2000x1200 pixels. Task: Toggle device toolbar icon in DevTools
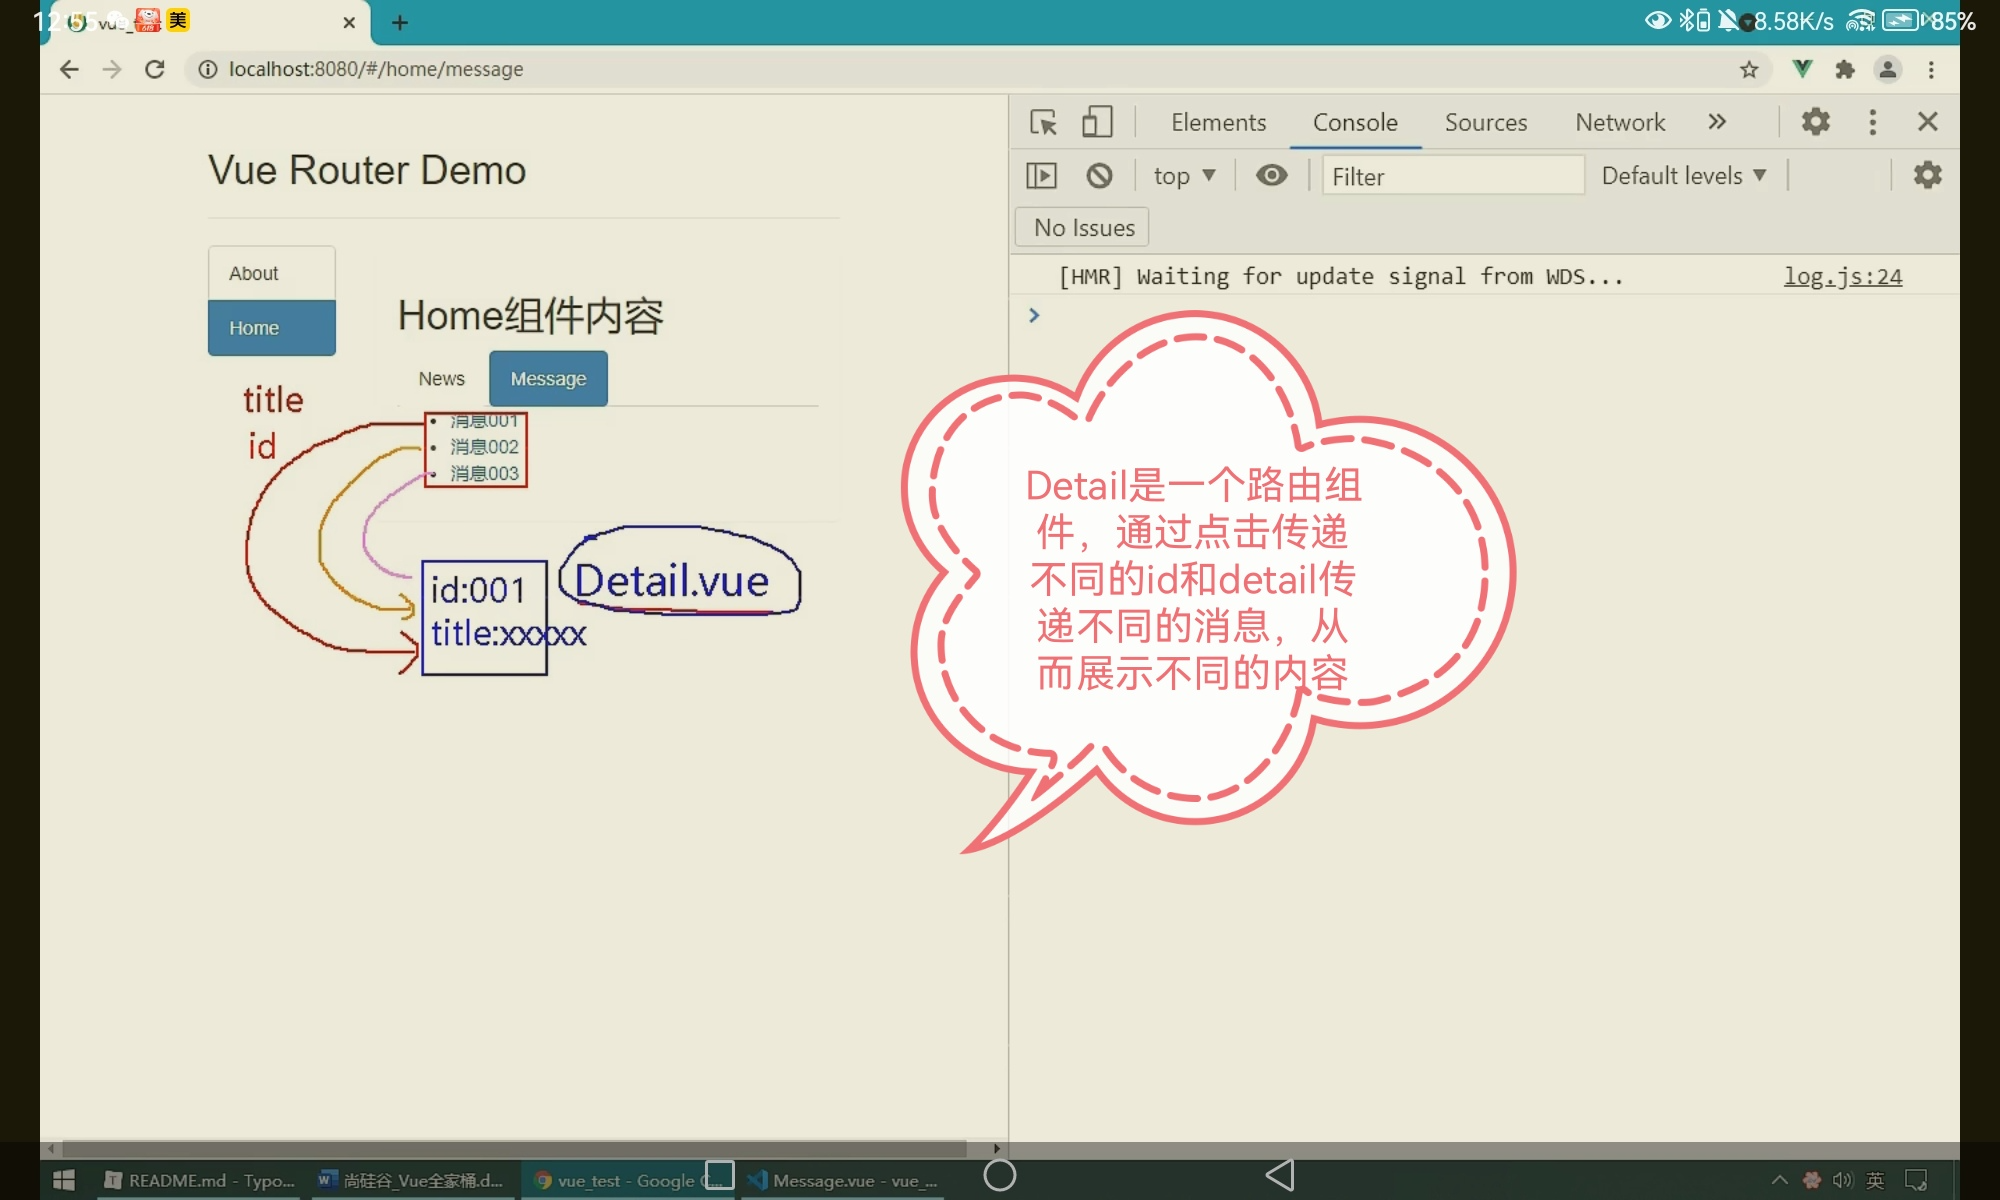[x=1097, y=122]
